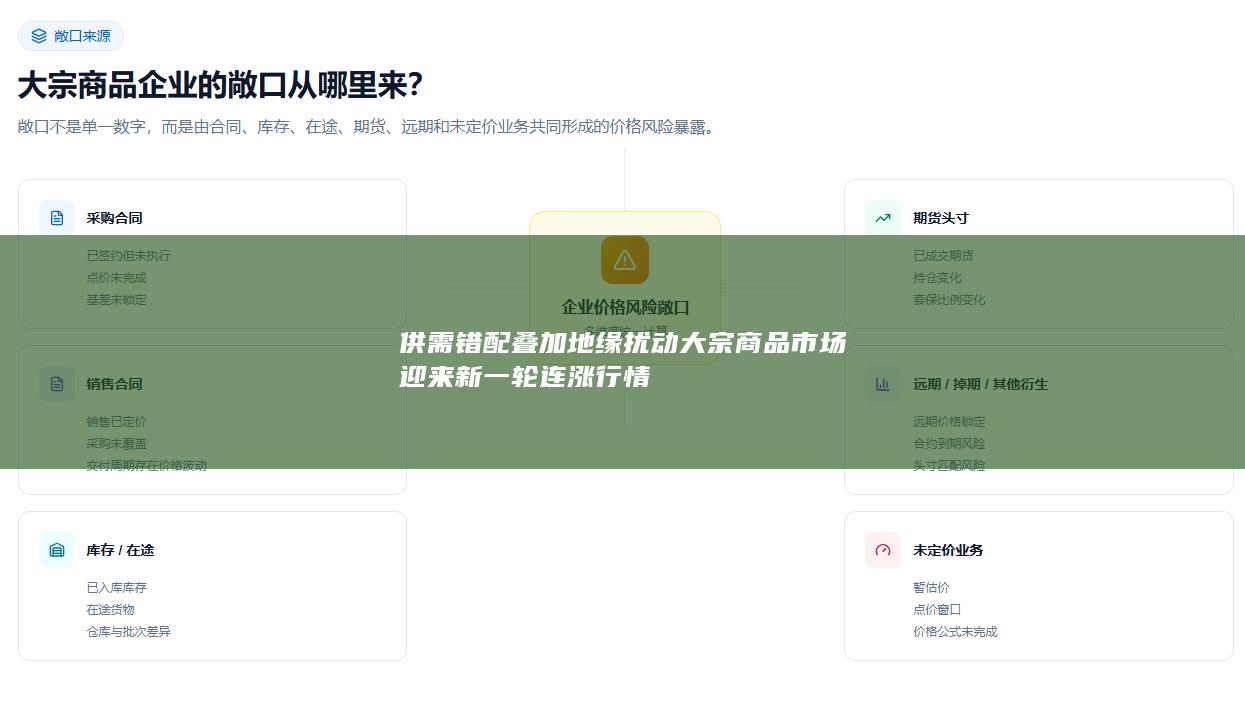Click the subtitle starting 敞口不是单一数字
This screenshot has height=704, width=1245.
tap(368, 127)
